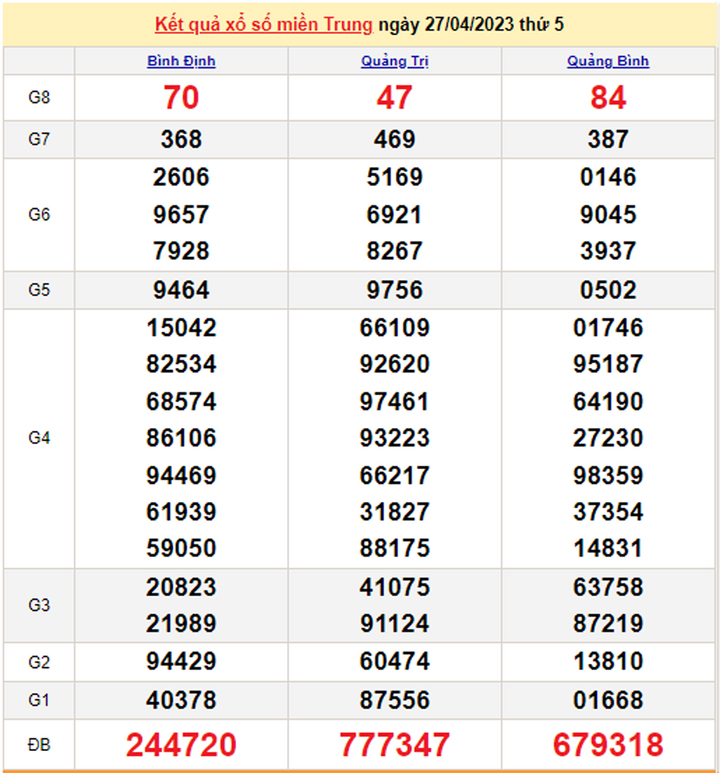Click the G2 result 13810
This screenshot has width=720, height=773.
[608, 662]
